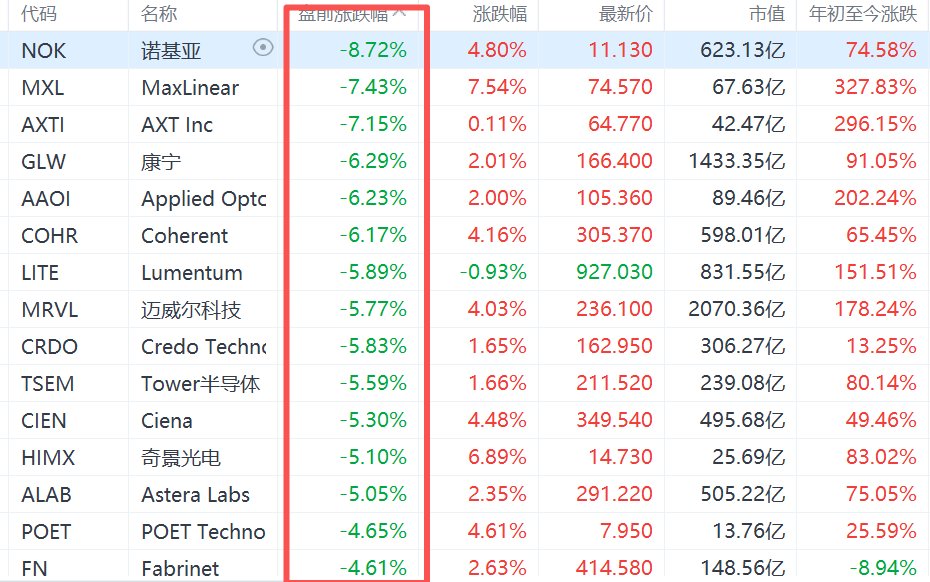Sort by 盘前涨跌幅 column arrow
The image size is (930, 582).
click(400, 11)
